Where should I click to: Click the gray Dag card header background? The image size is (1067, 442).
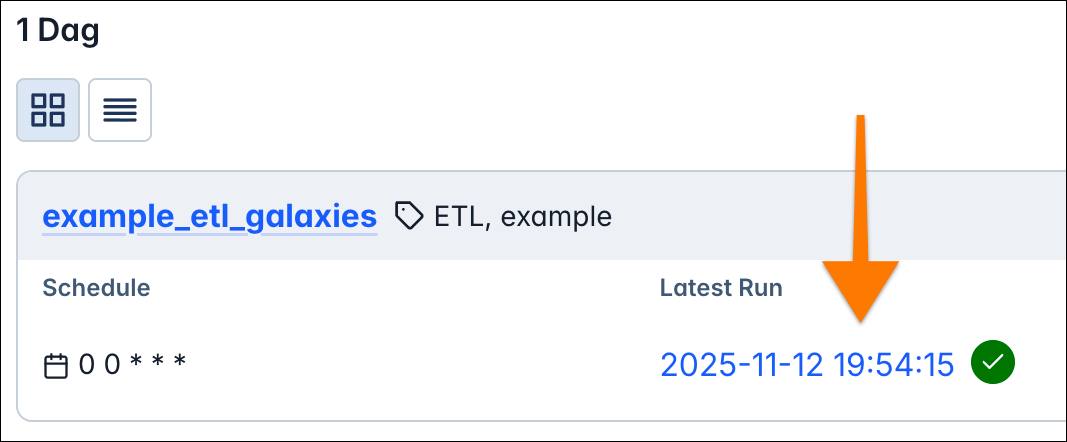820,216
